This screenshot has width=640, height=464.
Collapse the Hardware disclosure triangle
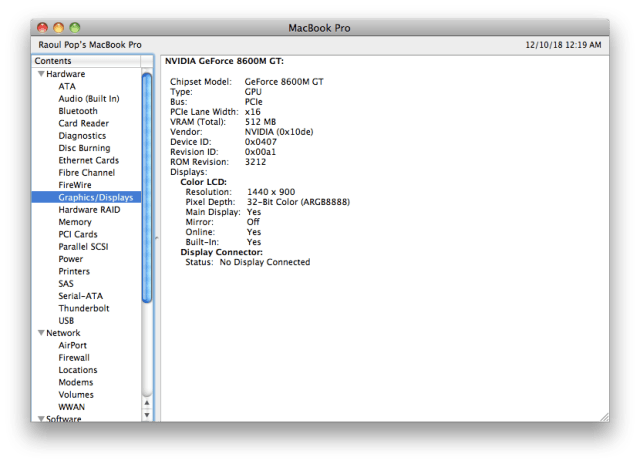(x=40, y=74)
